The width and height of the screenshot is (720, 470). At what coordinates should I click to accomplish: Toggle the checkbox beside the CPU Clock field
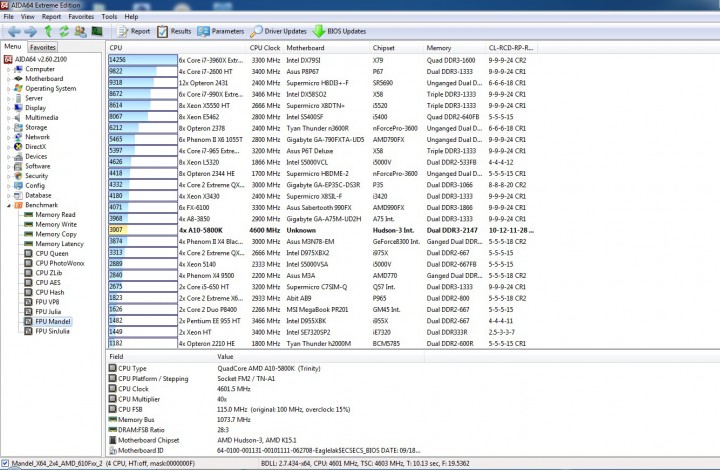click(x=112, y=388)
